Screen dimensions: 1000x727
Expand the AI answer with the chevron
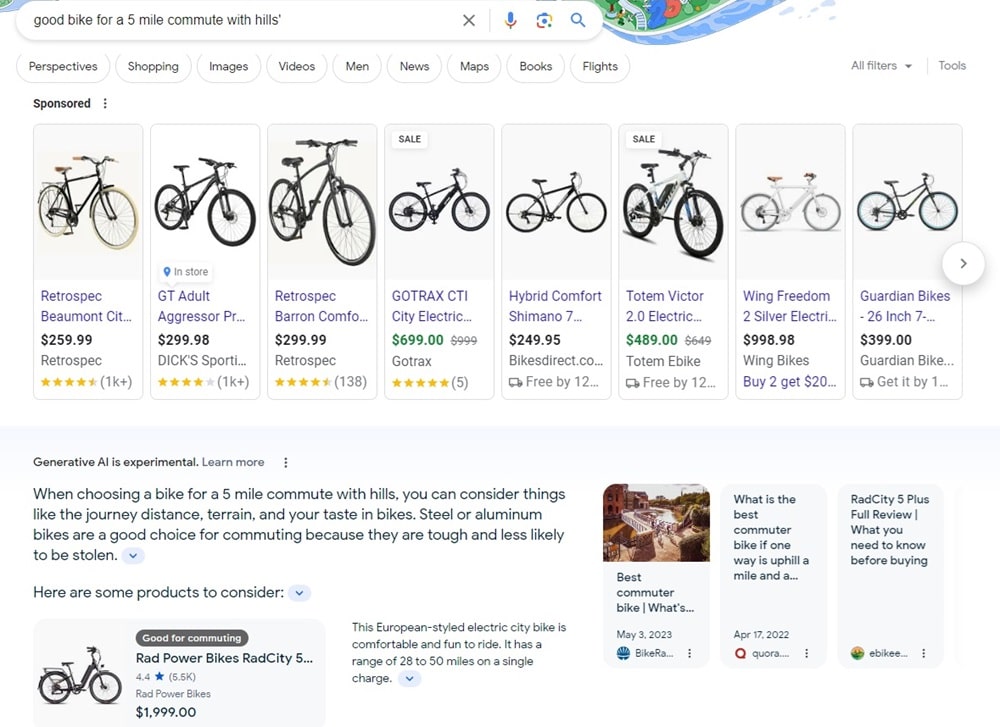[x=133, y=556]
